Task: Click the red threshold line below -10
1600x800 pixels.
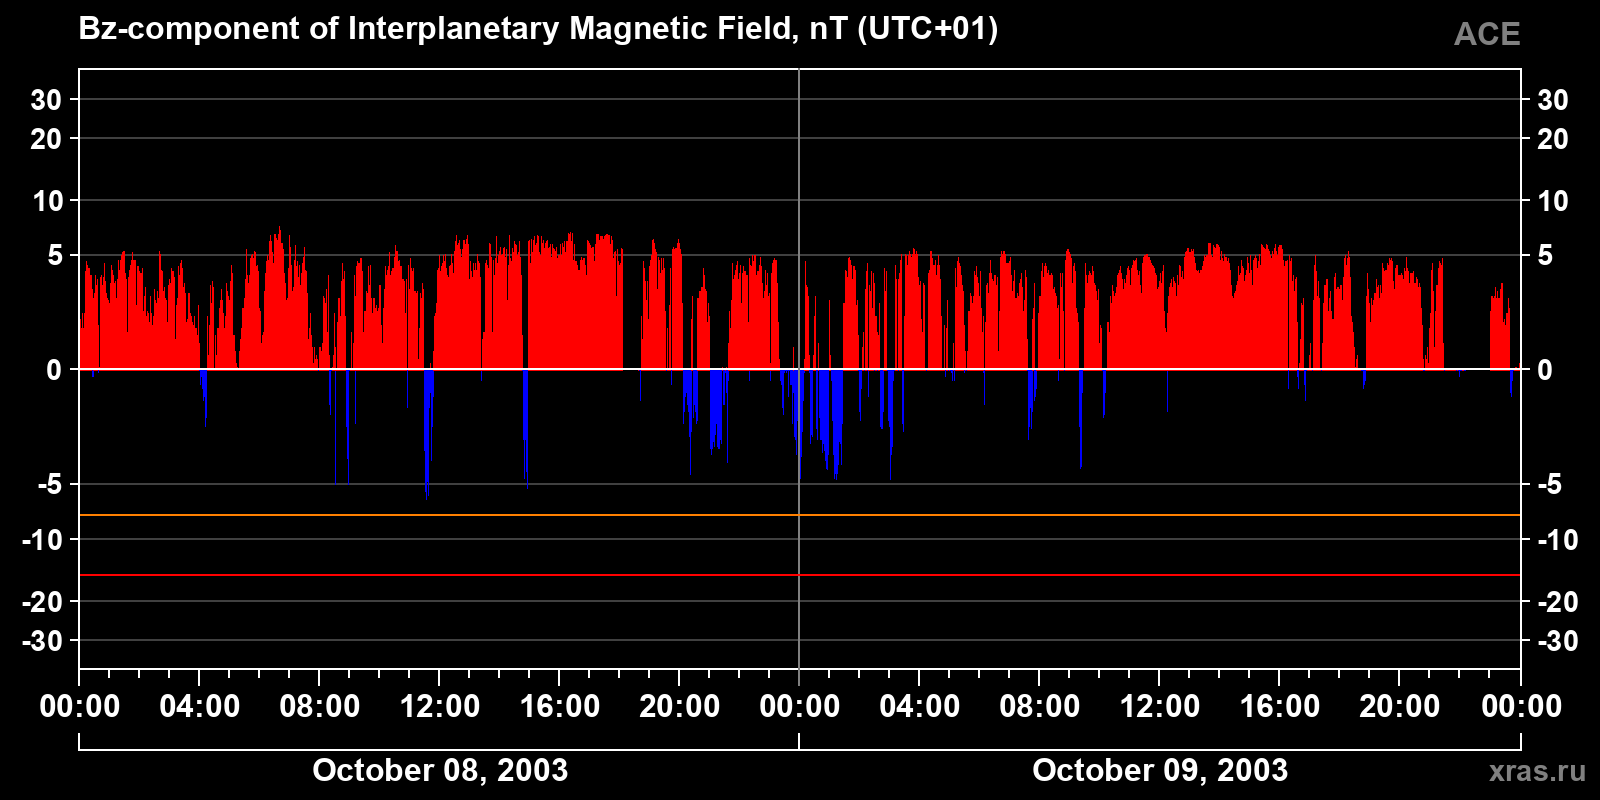Action: [800, 575]
